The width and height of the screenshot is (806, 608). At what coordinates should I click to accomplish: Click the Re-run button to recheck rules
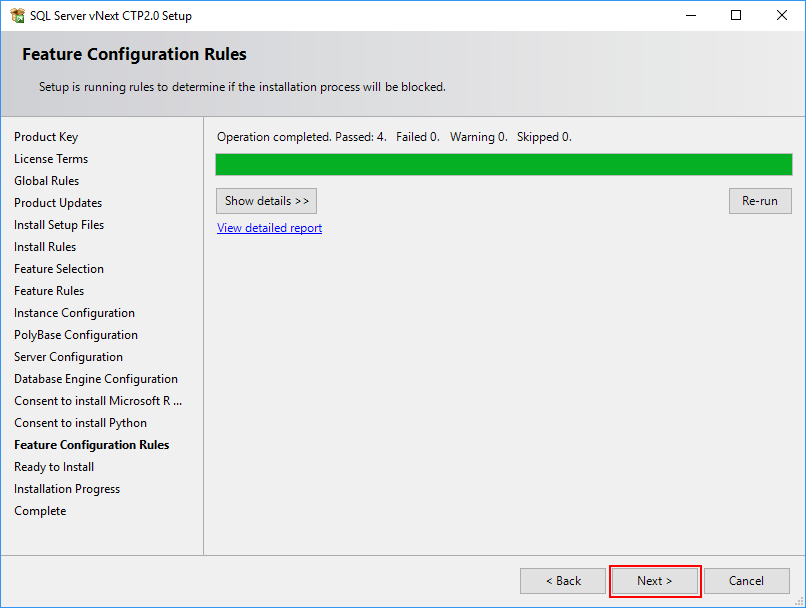click(x=760, y=200)
